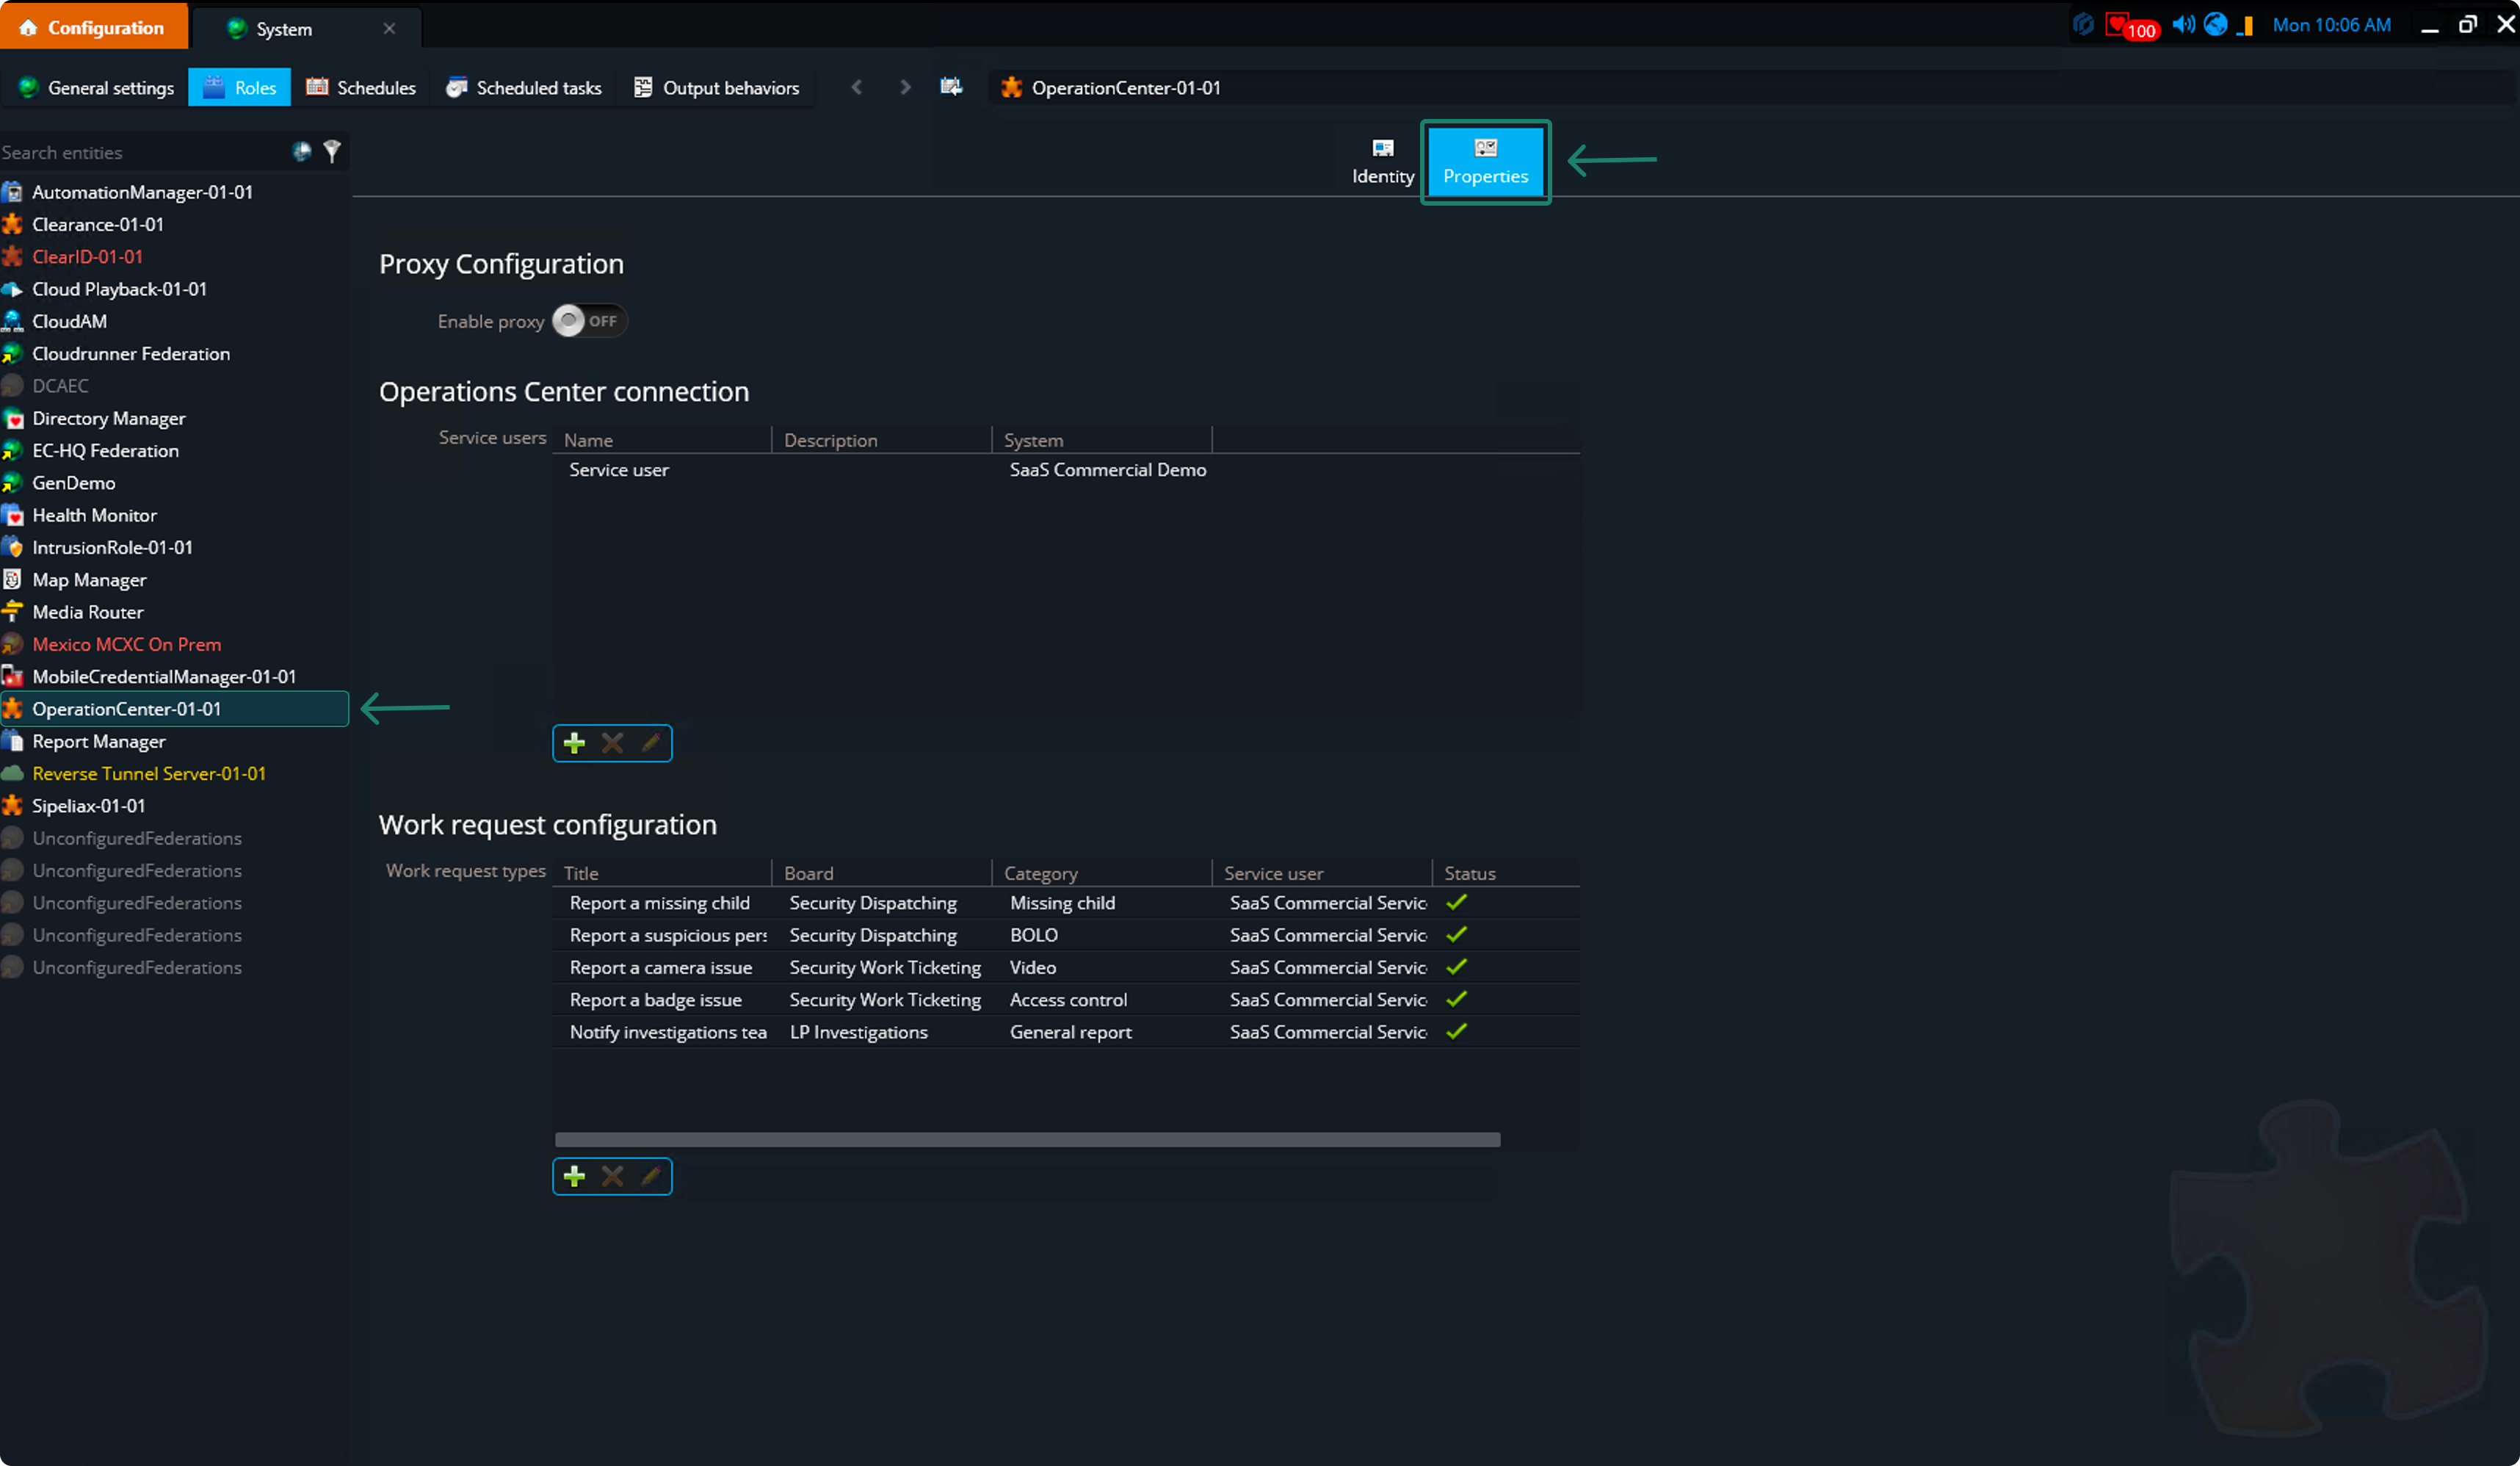Toggle the Enable proxy switch

(589, 321)
